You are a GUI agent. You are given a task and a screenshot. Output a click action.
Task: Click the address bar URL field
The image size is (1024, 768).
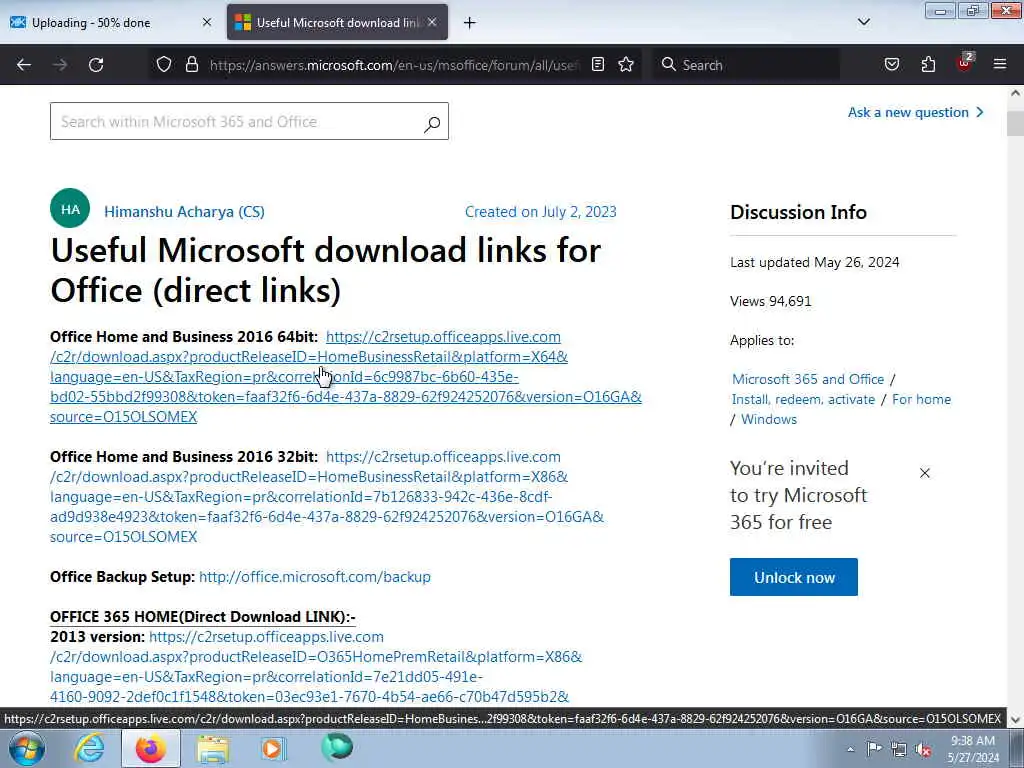tap(394, 65)
